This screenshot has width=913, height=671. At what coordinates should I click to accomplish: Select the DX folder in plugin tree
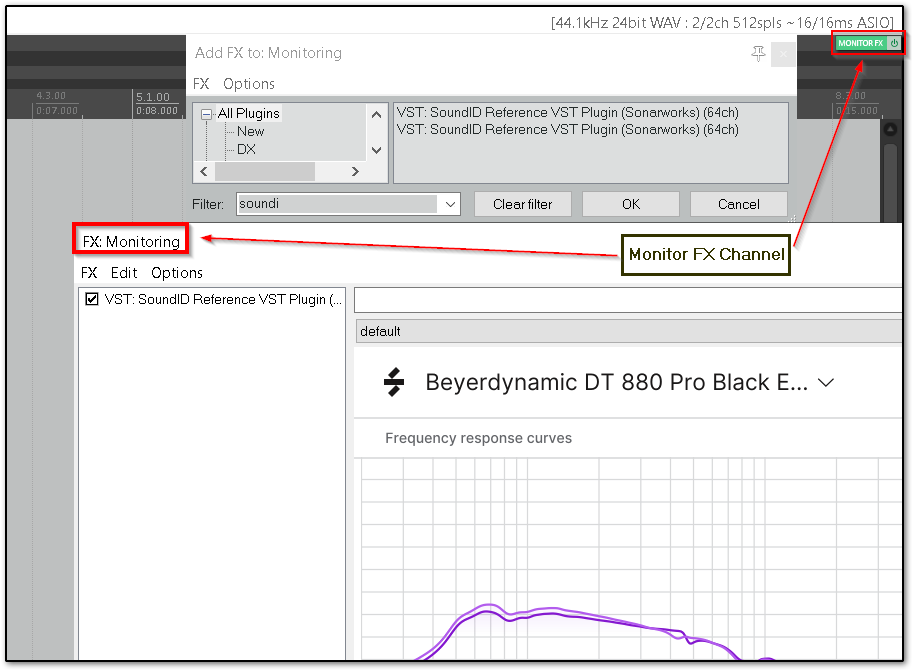[x=246, y=149]
